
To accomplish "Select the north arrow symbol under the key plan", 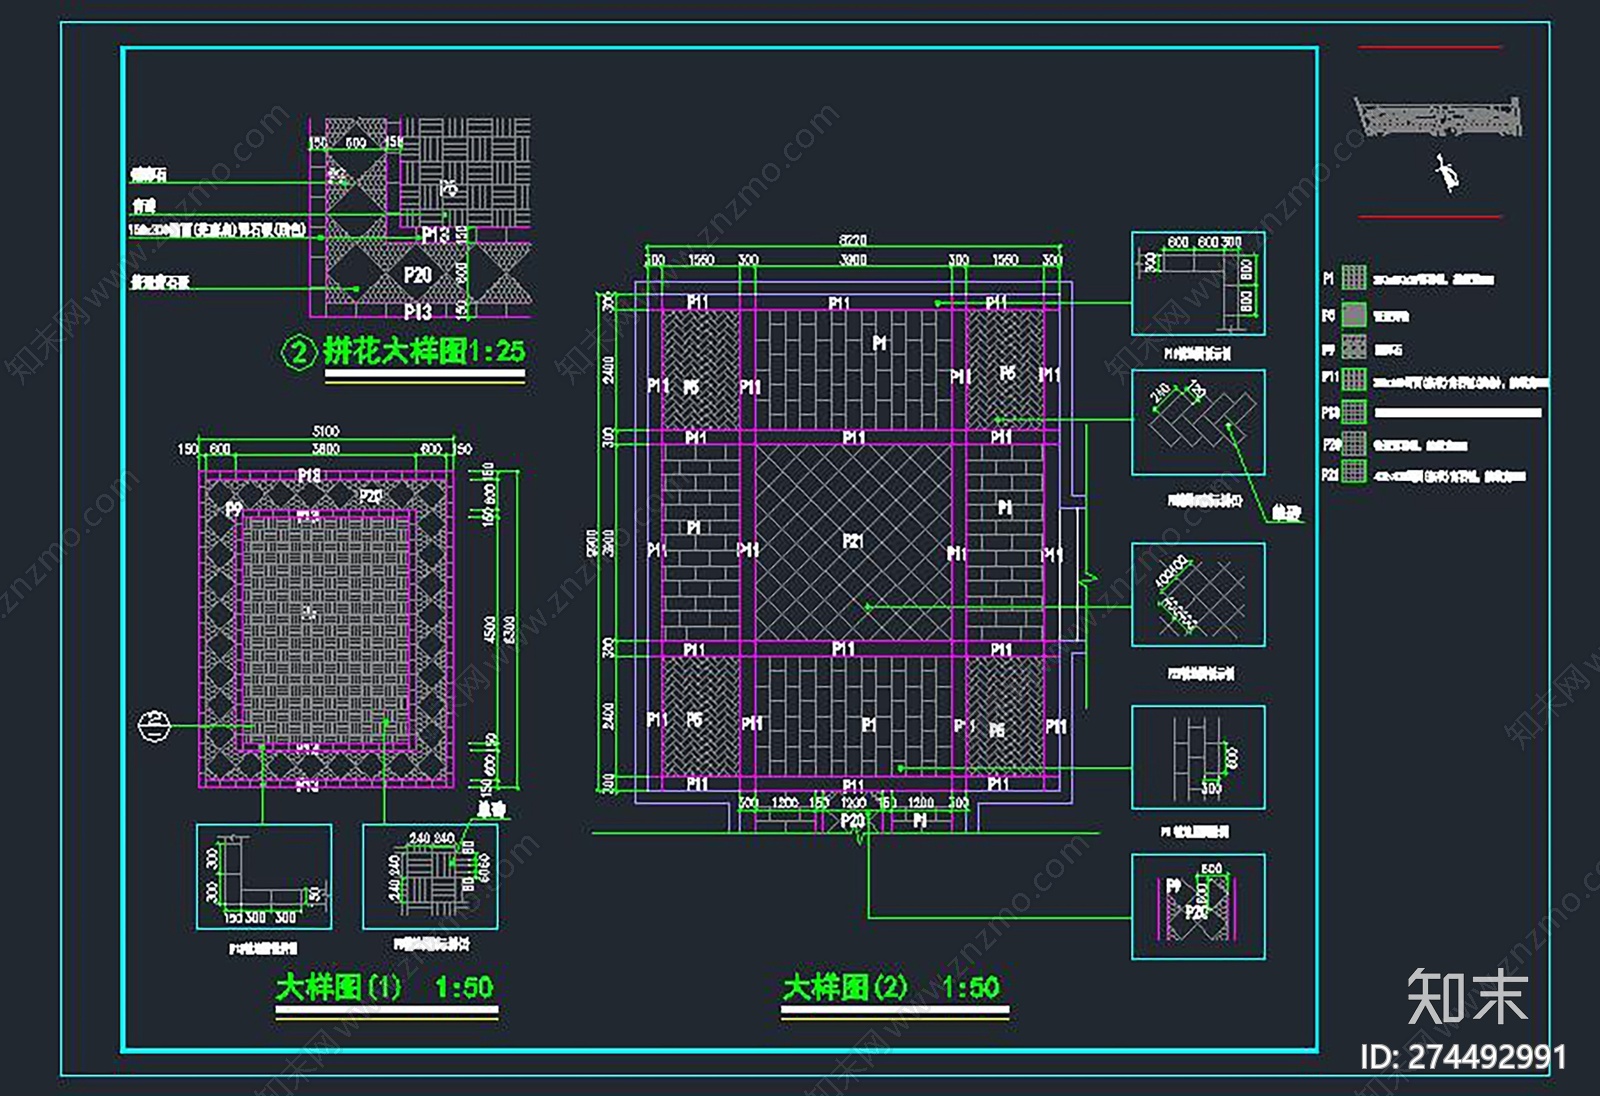I will coord(1446,174).
